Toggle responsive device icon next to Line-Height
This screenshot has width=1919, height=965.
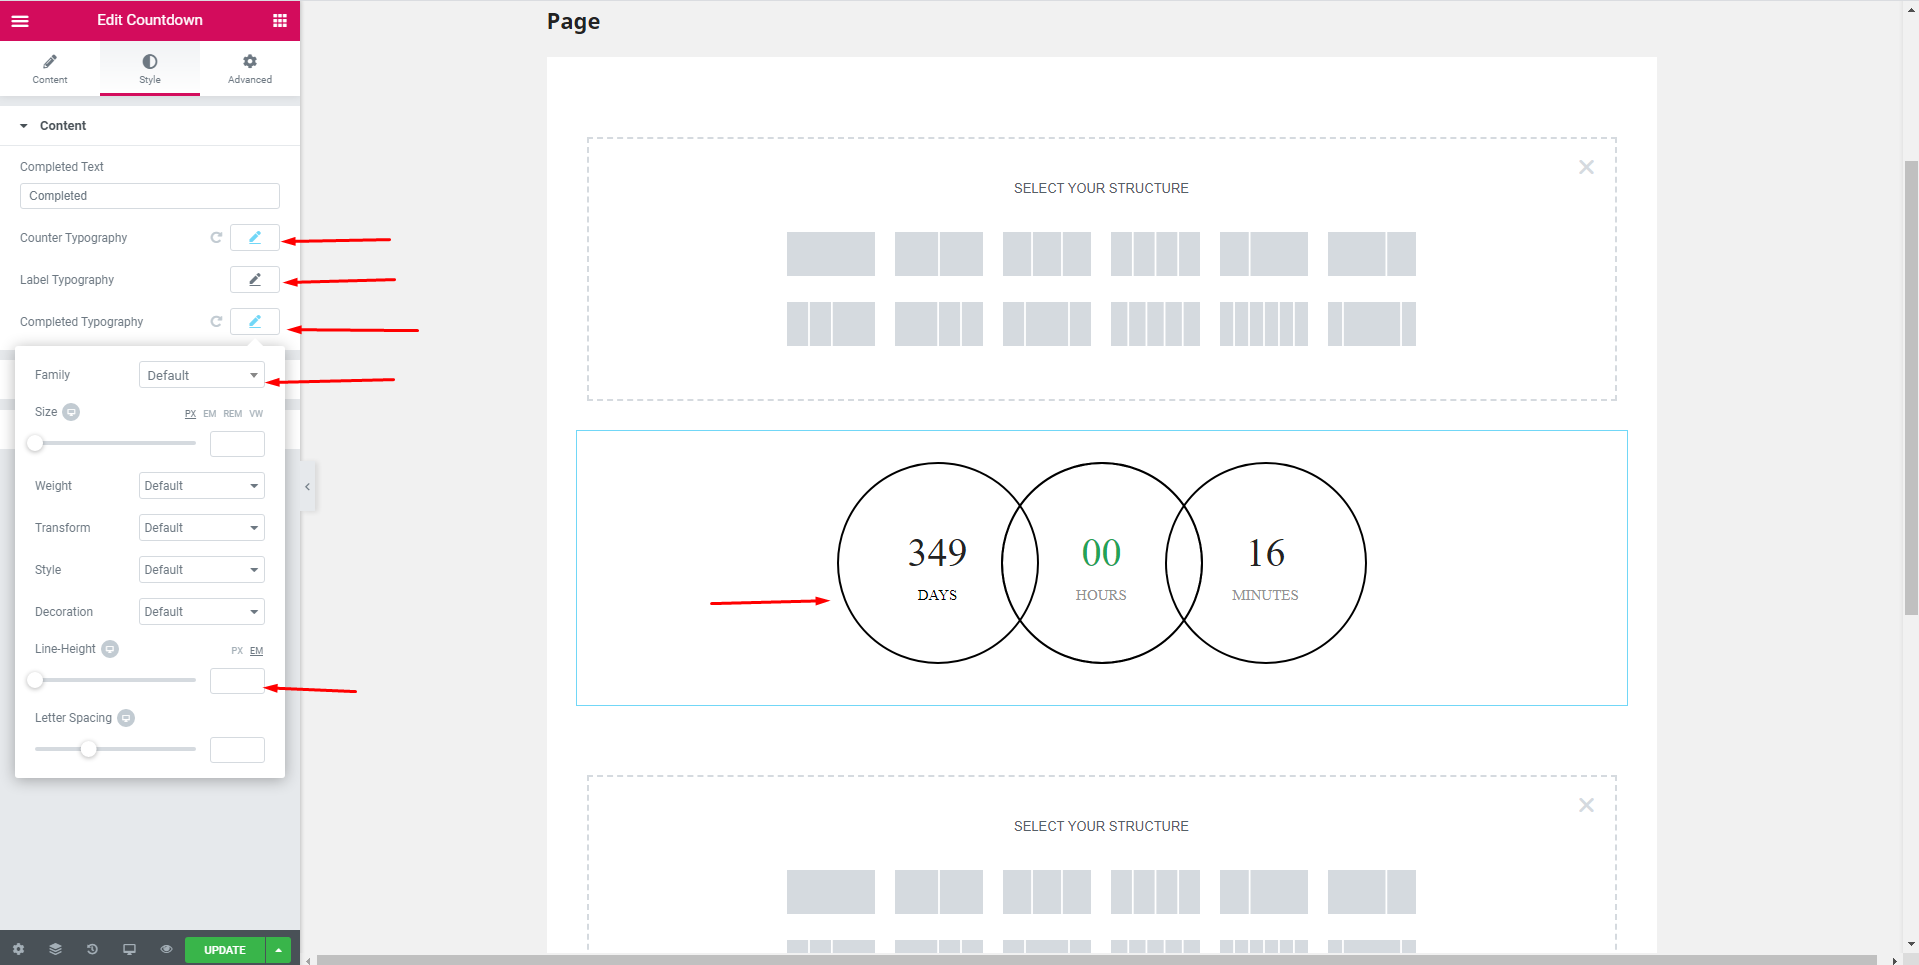[110, 649]
